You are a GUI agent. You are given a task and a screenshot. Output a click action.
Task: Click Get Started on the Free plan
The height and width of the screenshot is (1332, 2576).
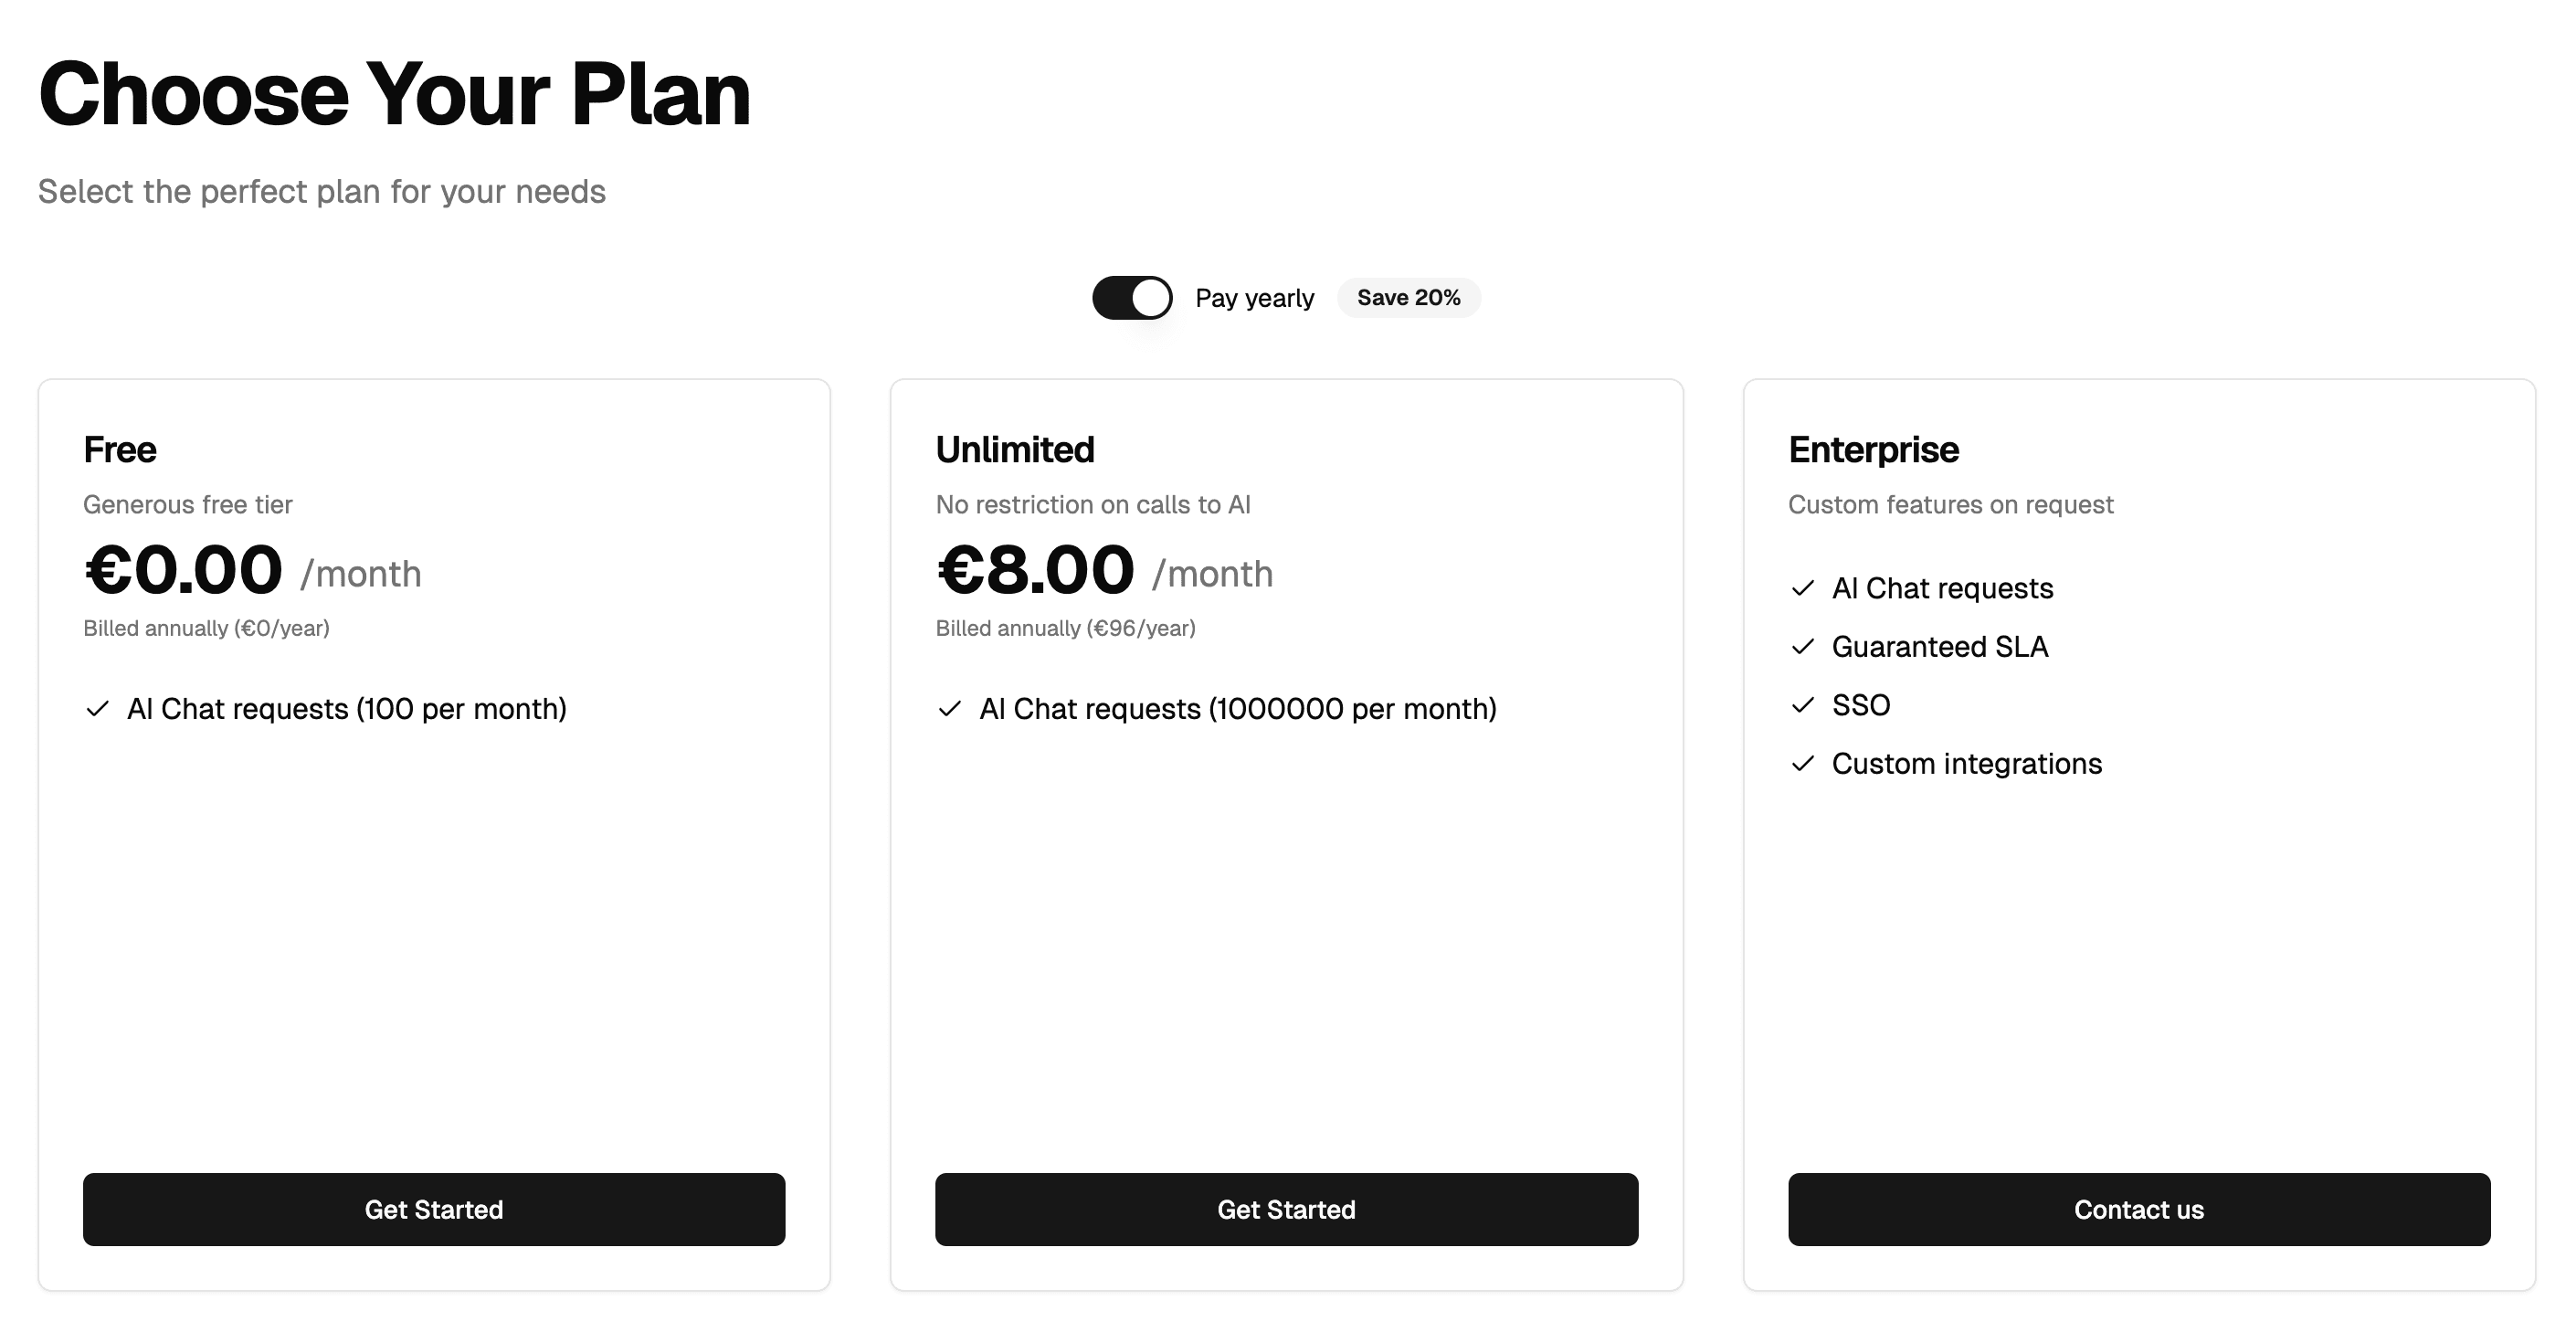click(x=434, y=1209)
